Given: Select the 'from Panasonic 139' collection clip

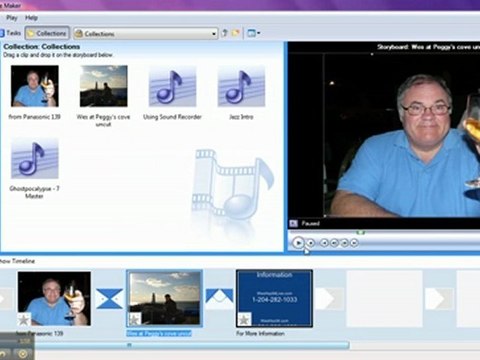Looking at the screenshot, I should coord(35,86).
